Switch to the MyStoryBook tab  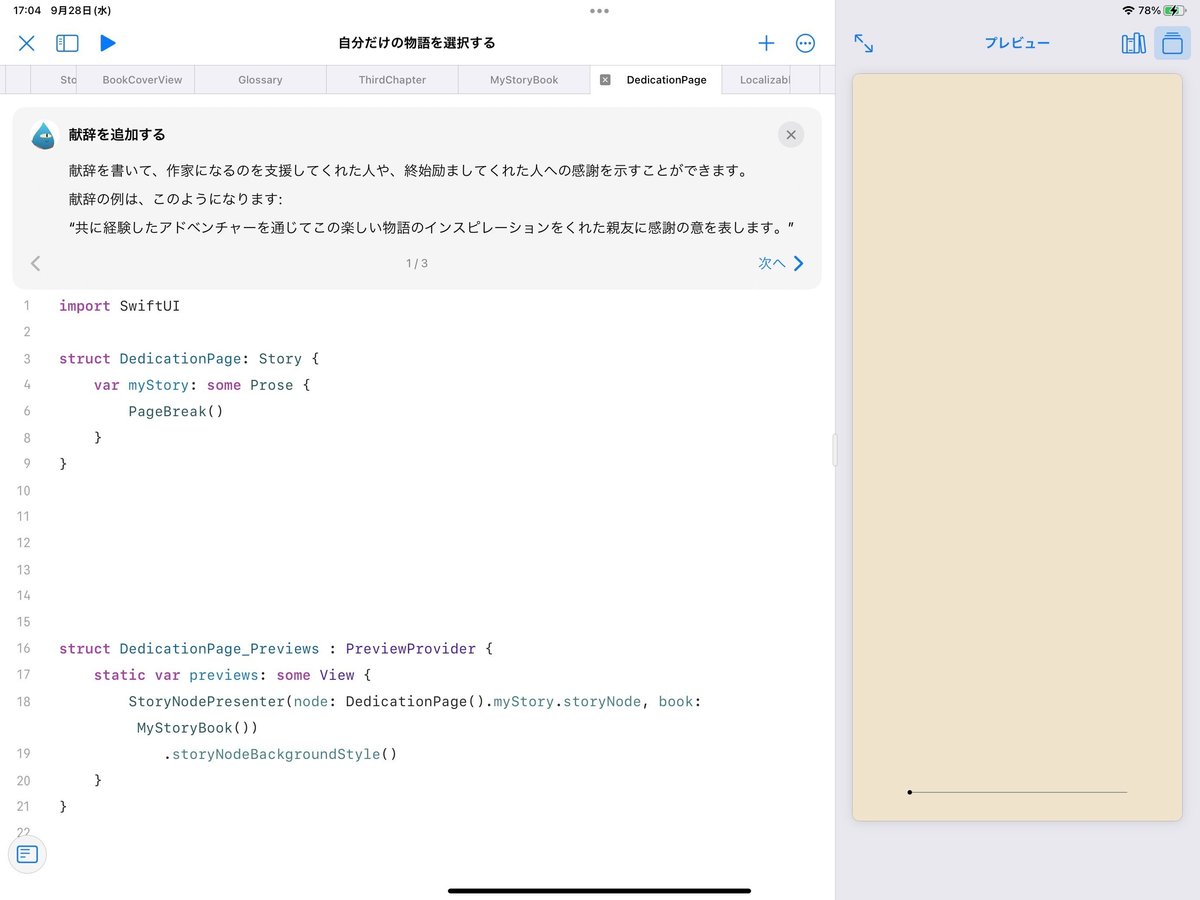[524, 80]
